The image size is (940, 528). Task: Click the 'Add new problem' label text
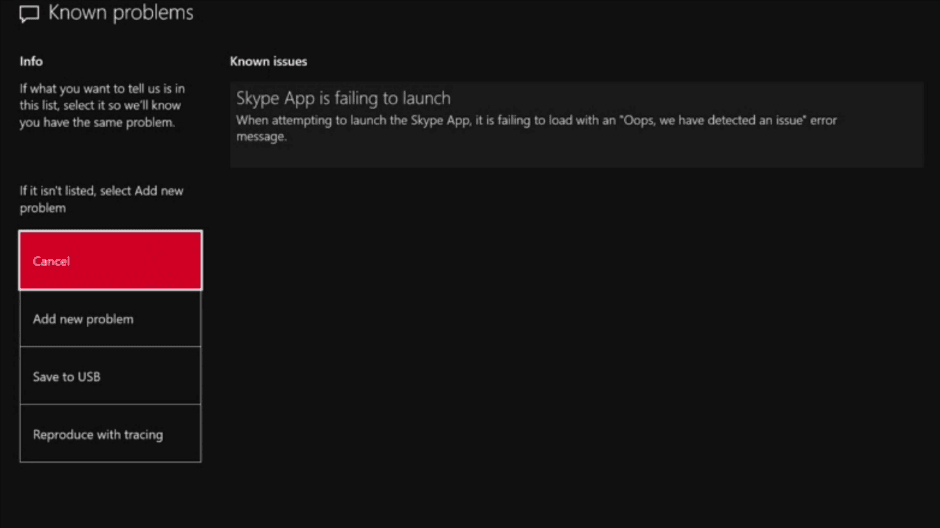[83, 319]
